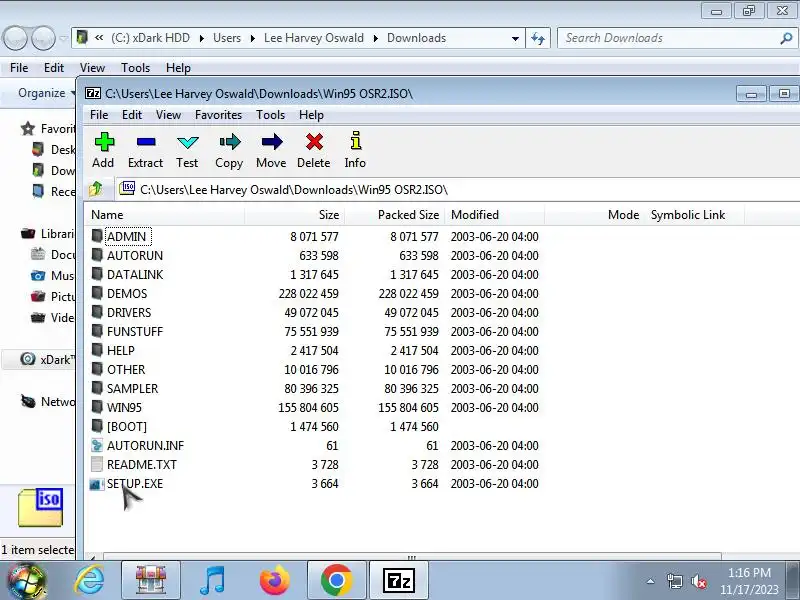Select the AUTORUN folder row
The image size is (800, 600).
(315, 256)
